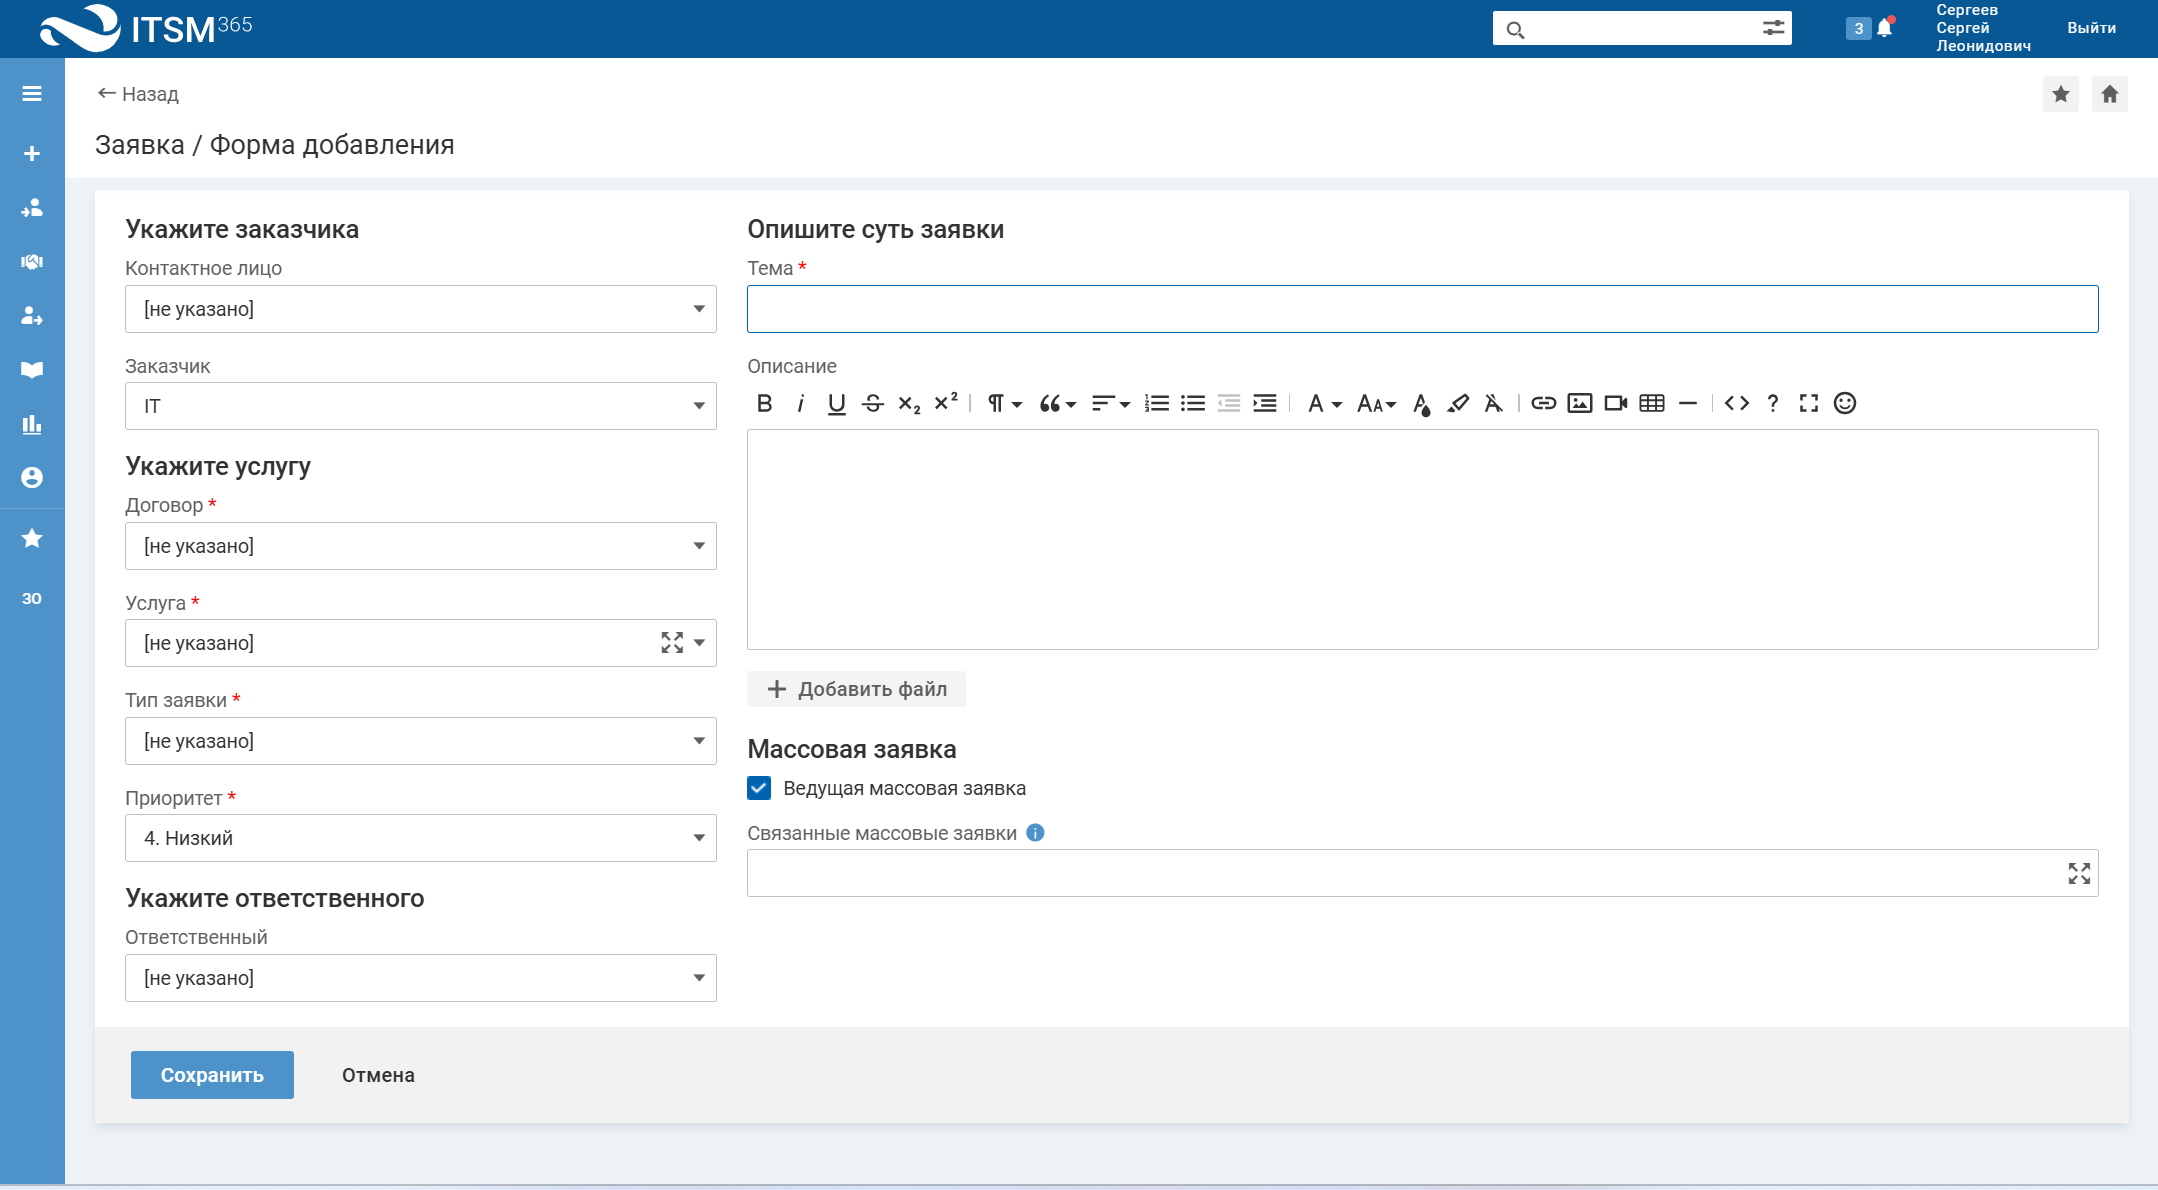The height and width of the screenshot is (1190, 2158).
Task: Insert a table in description editor
Action: (x=1652, y=403)
